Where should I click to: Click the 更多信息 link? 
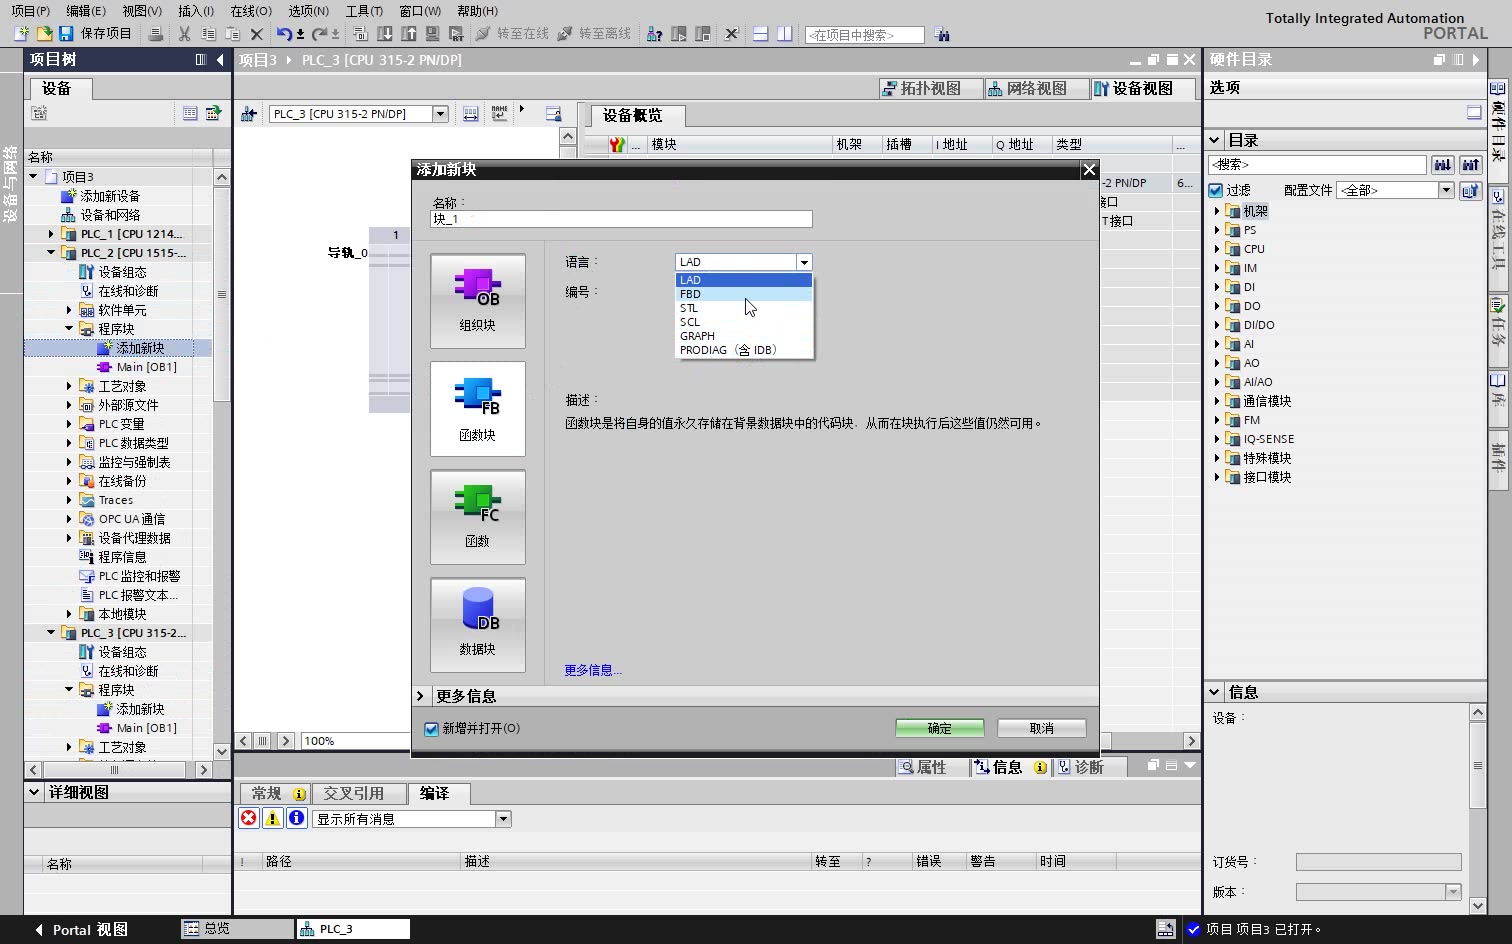592,670
